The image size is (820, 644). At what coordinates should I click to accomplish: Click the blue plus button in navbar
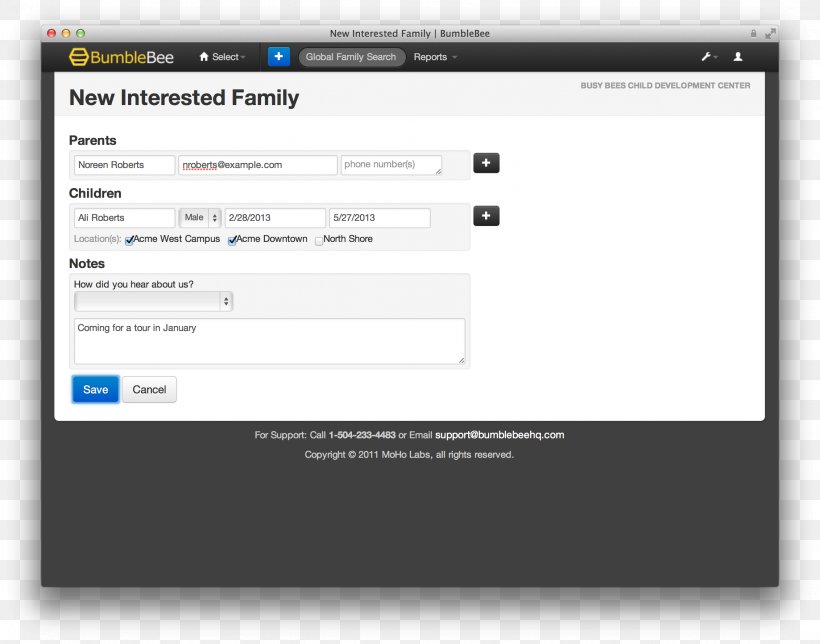(x=278, y=57)
